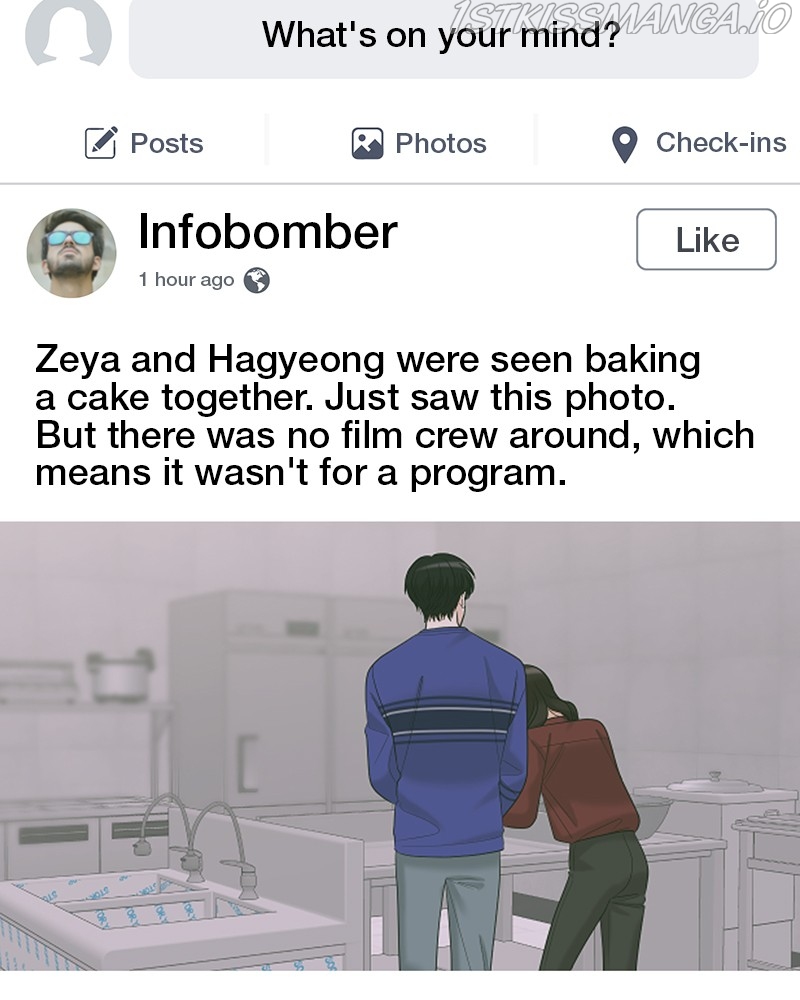Click the Check-ins location pin icon
Viewport: 800px width, 1000px height.
point(625,144)
